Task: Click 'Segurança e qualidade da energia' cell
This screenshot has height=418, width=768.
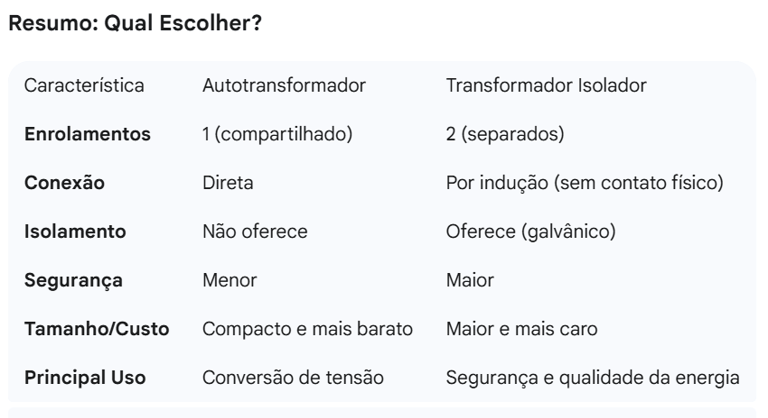Action: coord(593,378)
